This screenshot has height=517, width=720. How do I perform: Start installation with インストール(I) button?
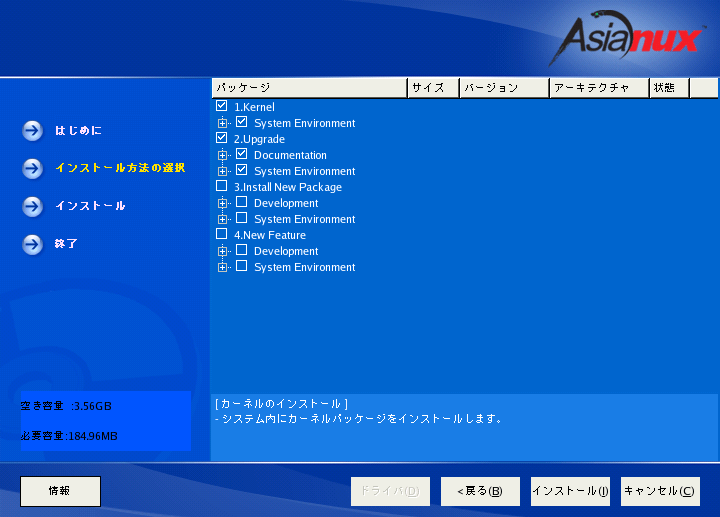[570, 491]
